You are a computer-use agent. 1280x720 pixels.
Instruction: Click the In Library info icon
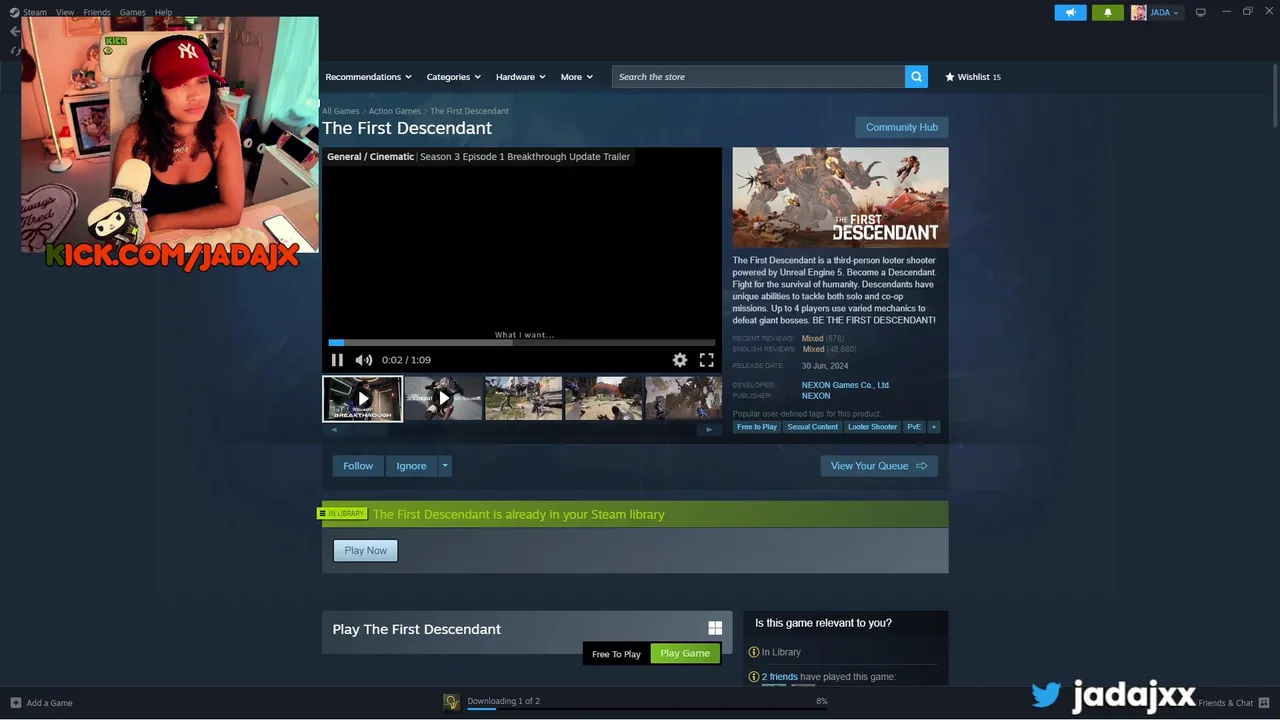point(754,652)
